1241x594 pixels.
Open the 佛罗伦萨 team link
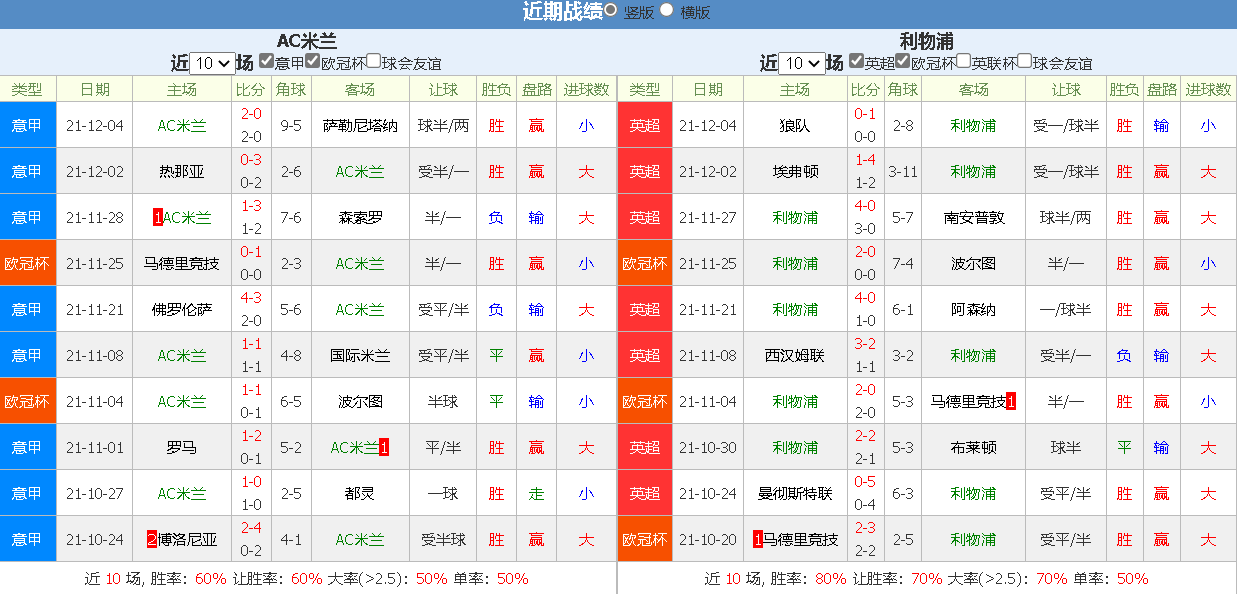182,309
